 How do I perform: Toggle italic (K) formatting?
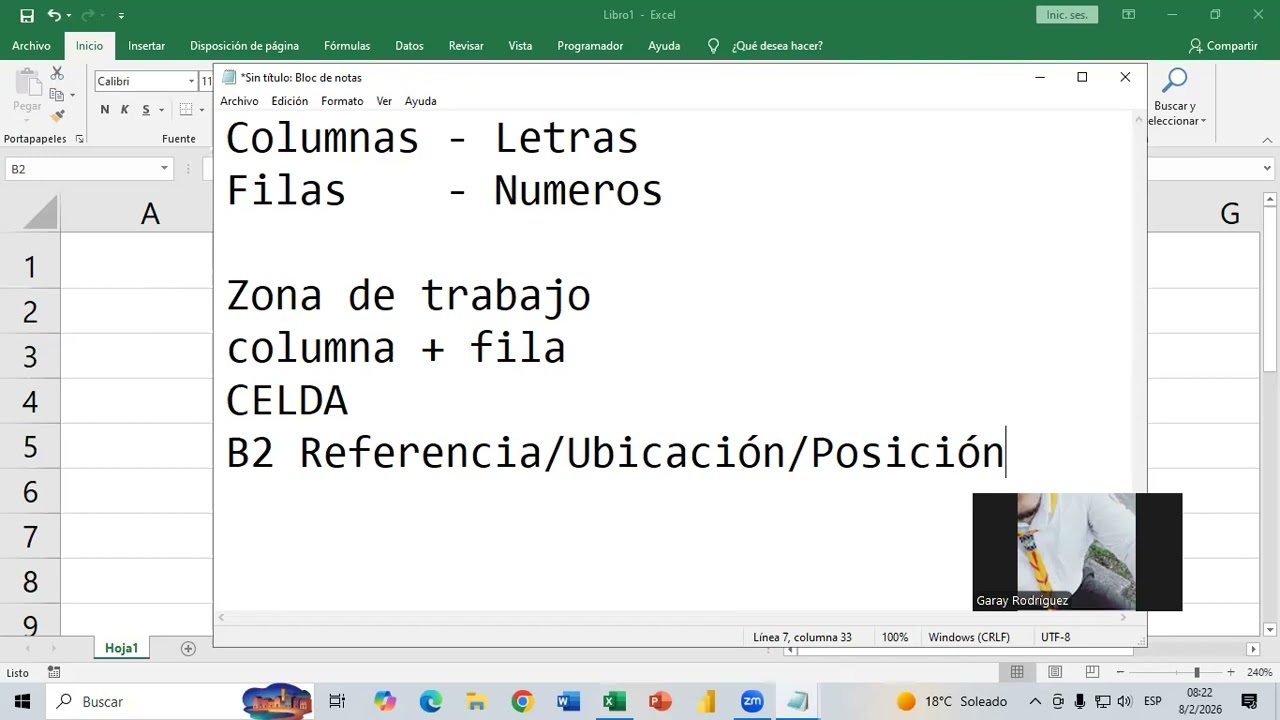coord(125,110)
